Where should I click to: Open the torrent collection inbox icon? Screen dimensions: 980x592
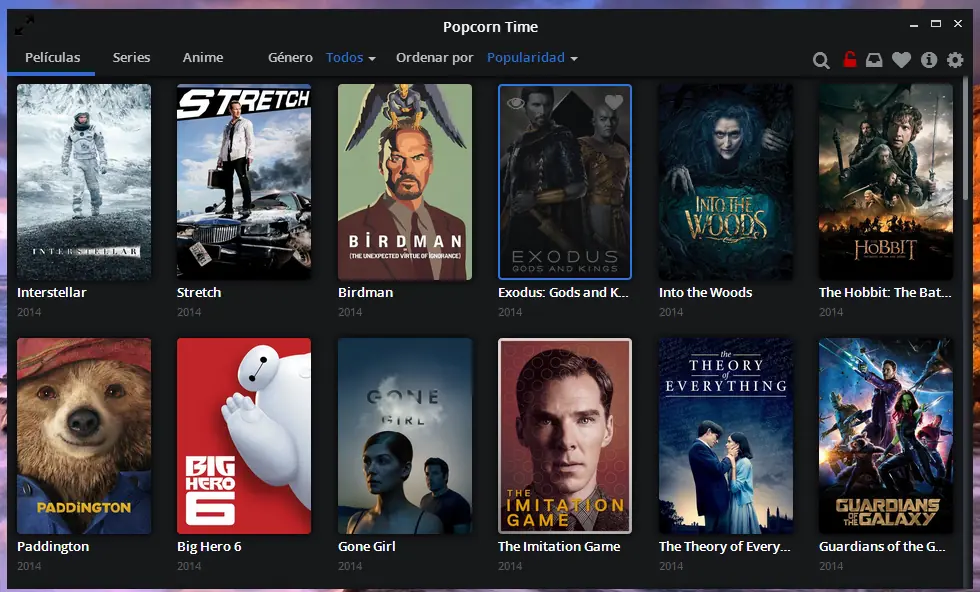click(x=874, y=60)
